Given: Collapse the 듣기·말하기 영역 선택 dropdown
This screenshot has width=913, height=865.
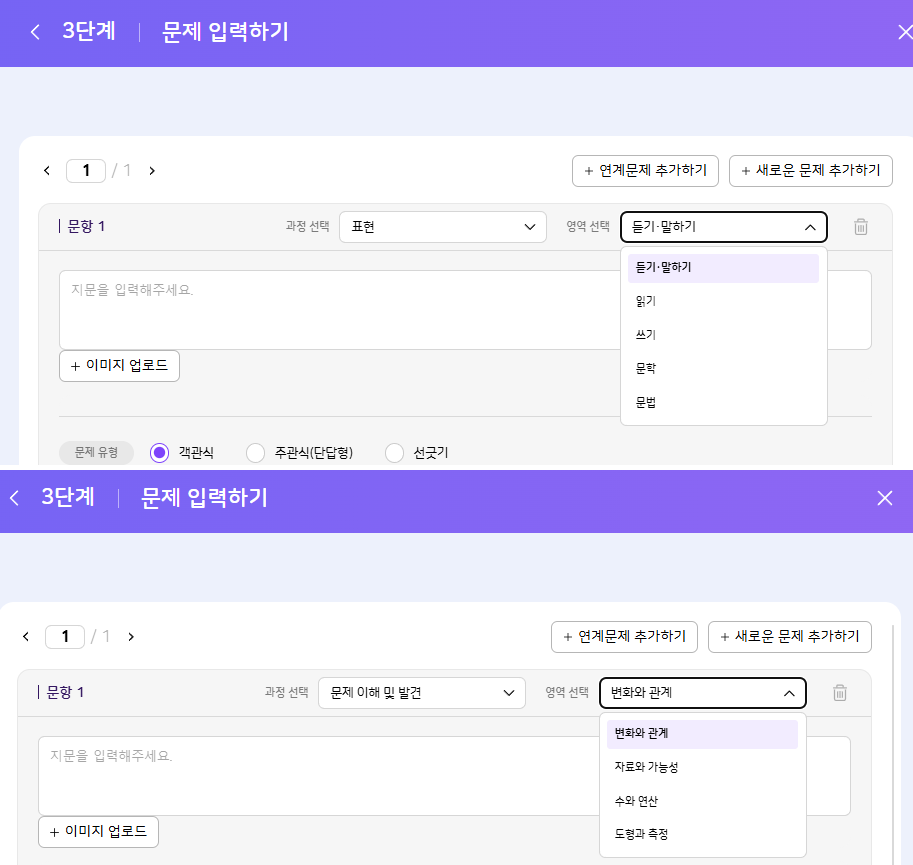Looking at the screenshot, I should coord(724,226).
